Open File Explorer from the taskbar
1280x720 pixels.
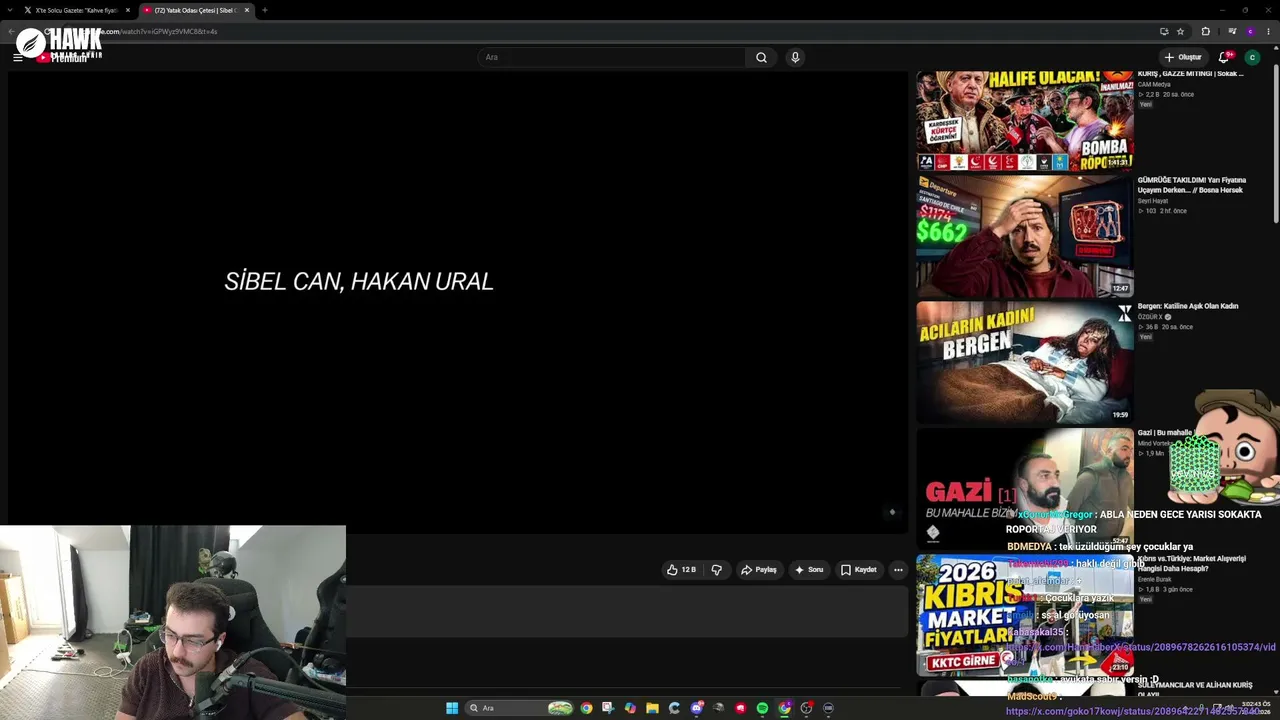point(652,708)
